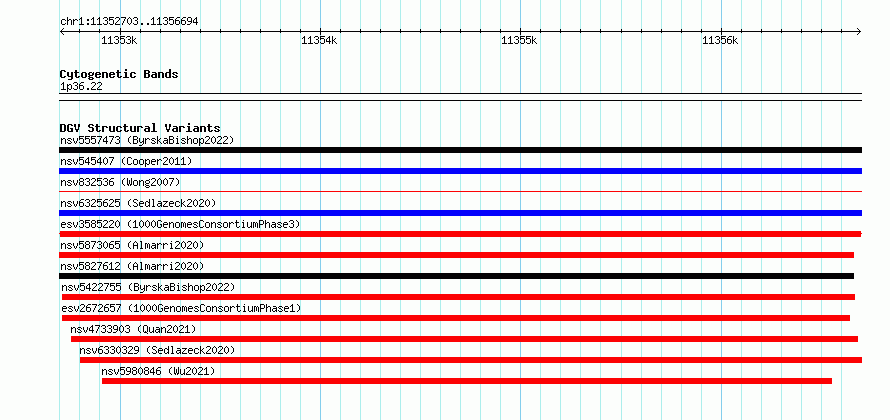Click the red nsv5980846 variant bar
The image size is (890, 420).
467,381
